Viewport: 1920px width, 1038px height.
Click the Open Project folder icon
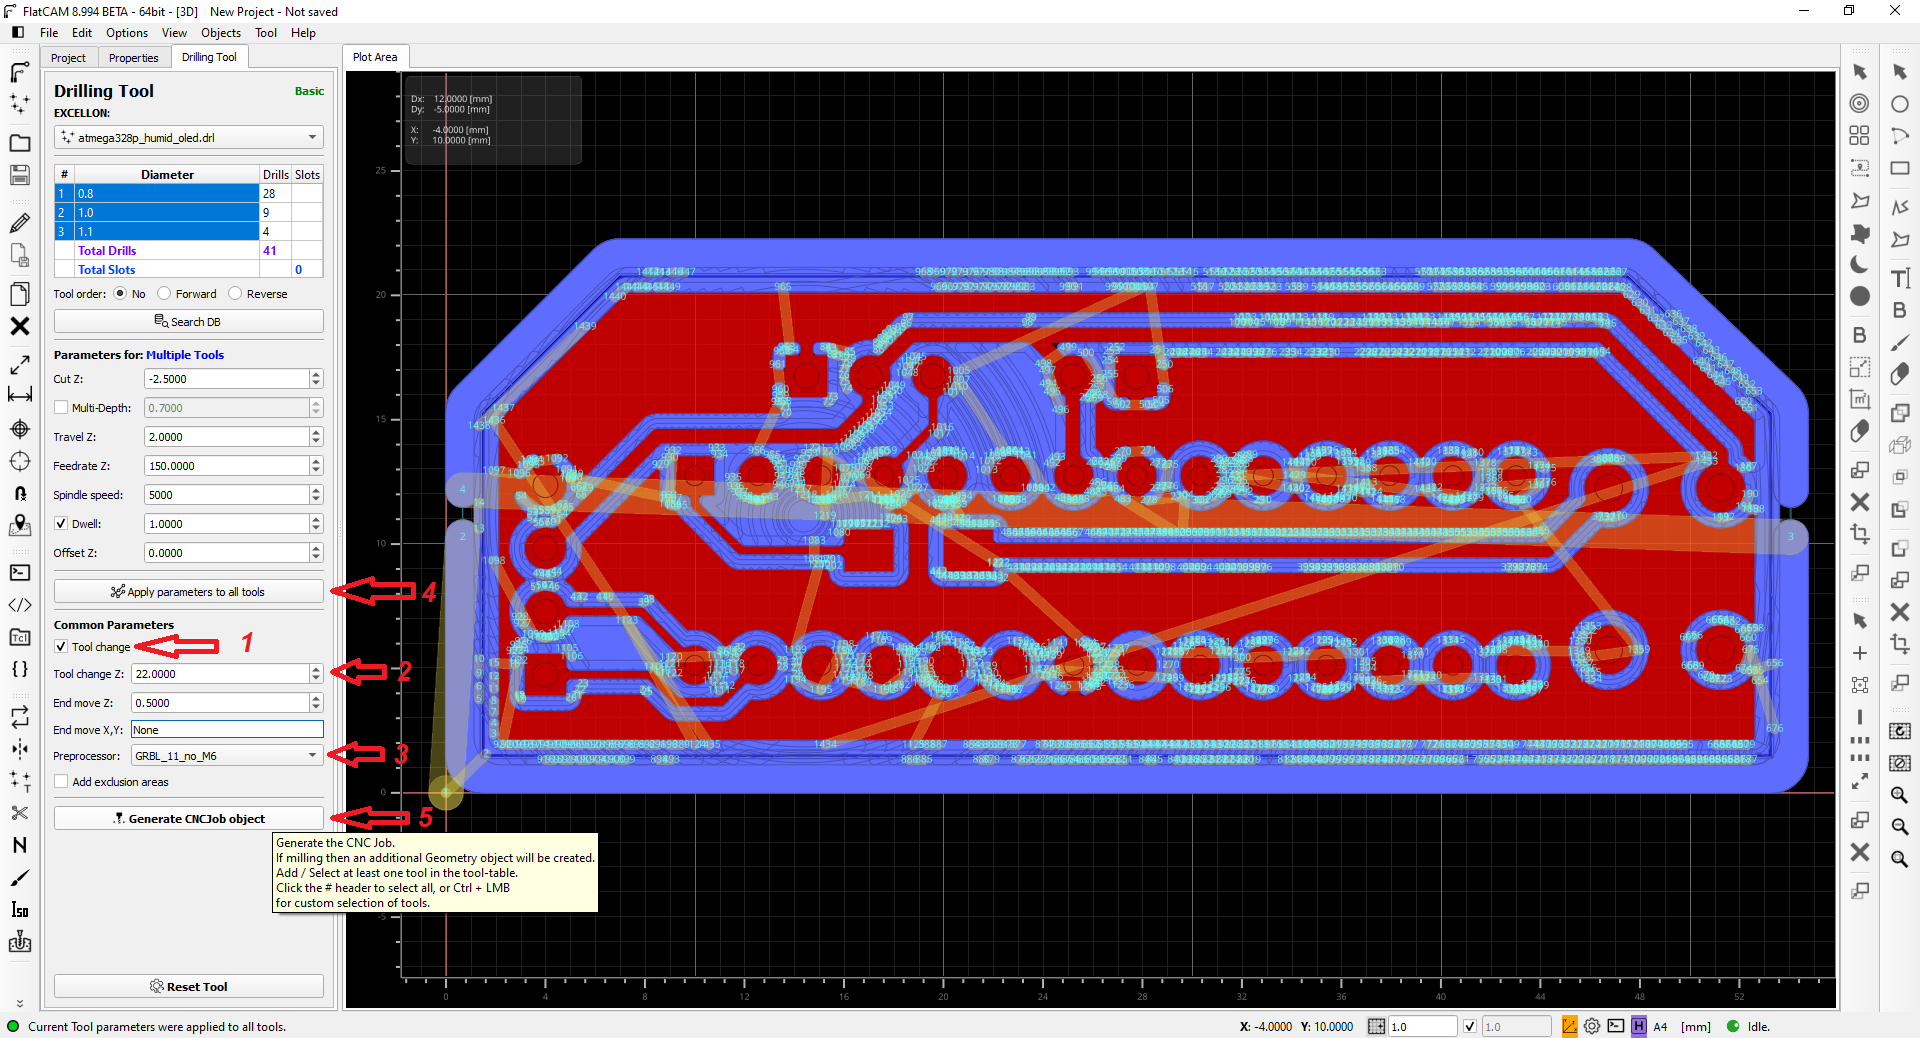pyautogui.click(x=19, y=143)
